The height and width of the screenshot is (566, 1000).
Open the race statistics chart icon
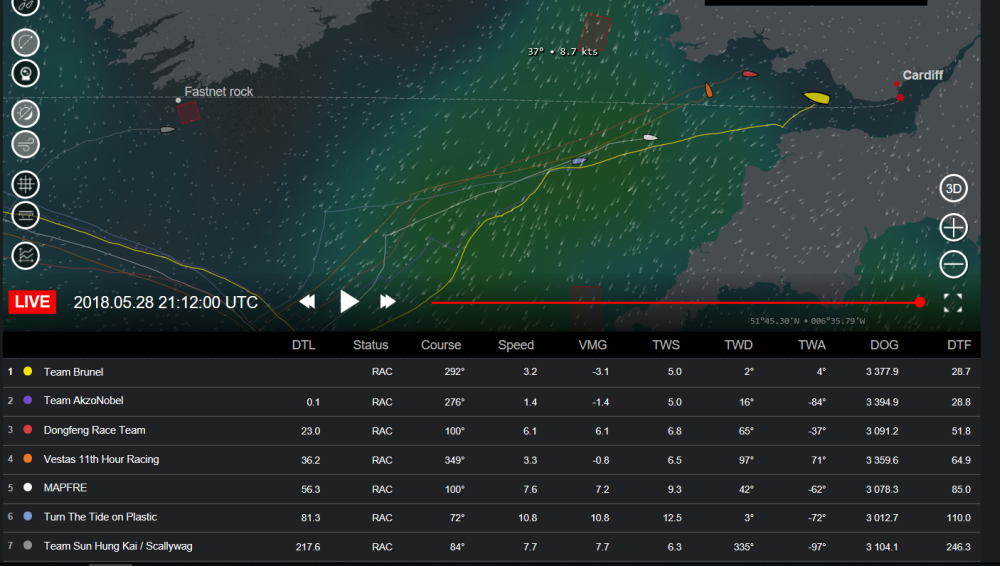coord(26,255)
